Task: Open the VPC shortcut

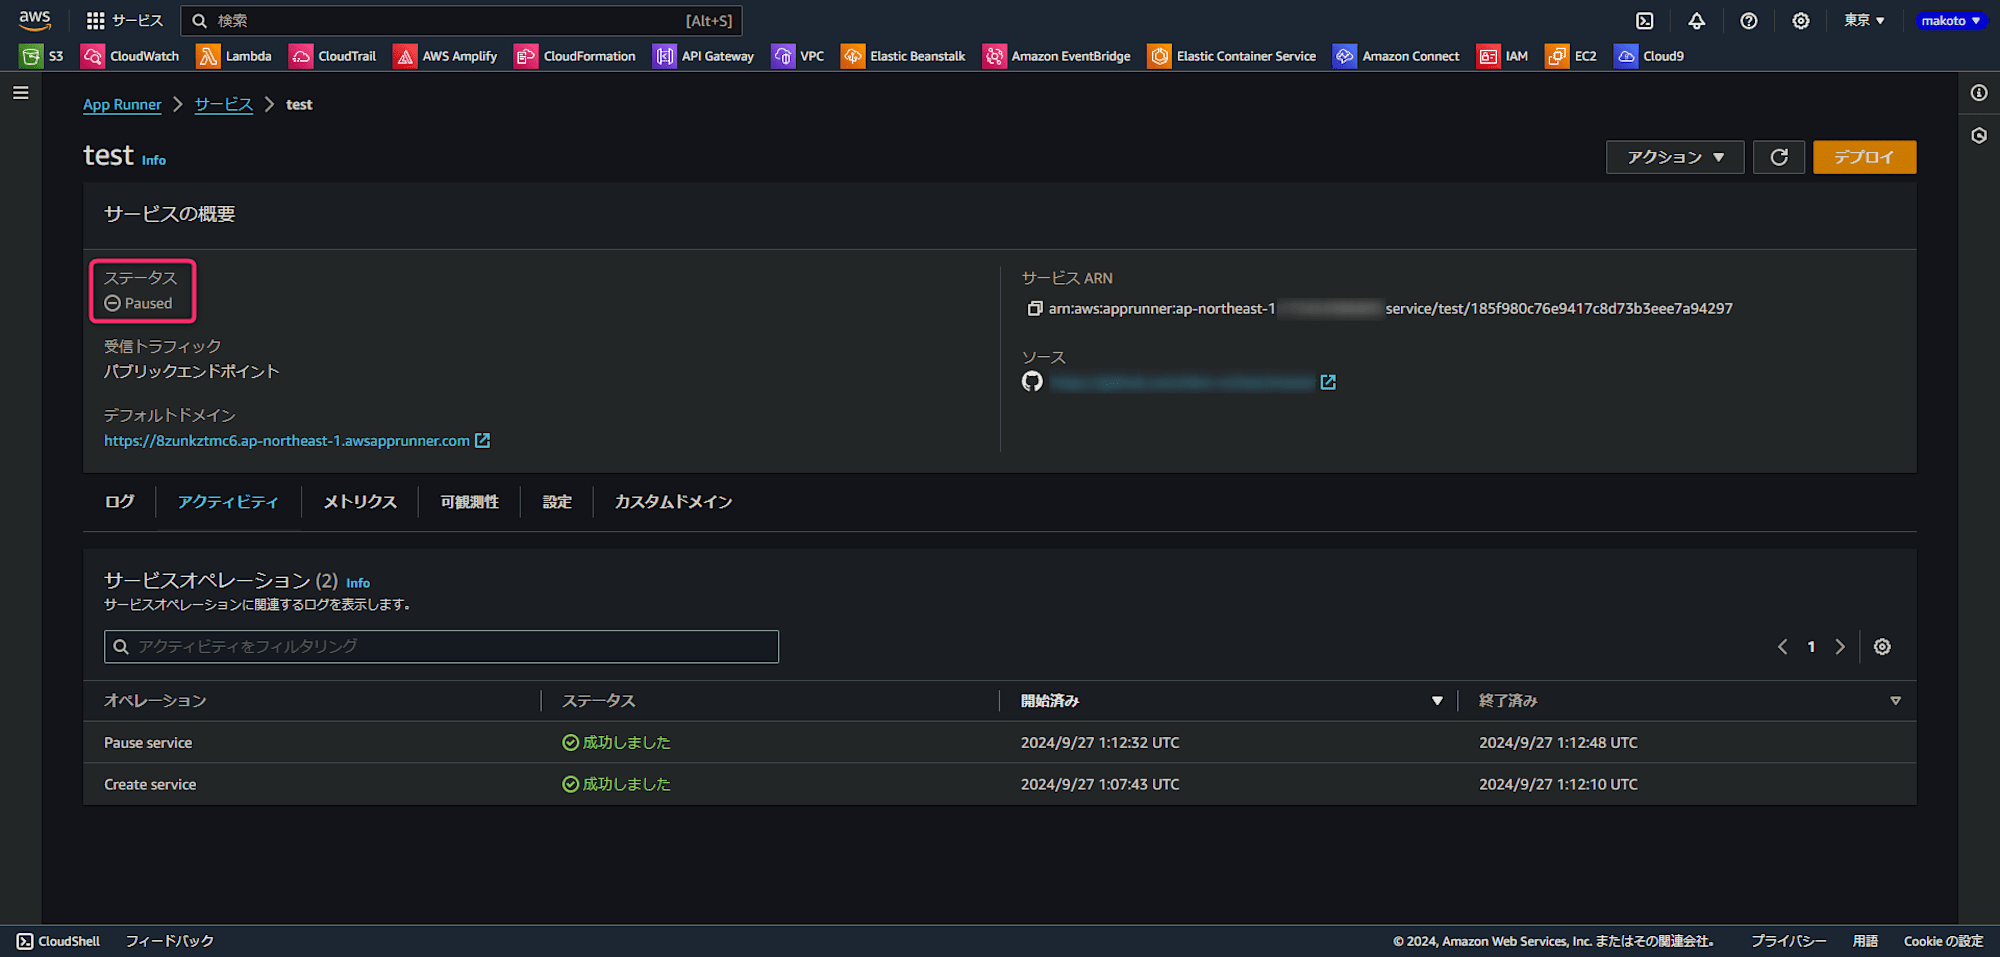Action: 798,56
